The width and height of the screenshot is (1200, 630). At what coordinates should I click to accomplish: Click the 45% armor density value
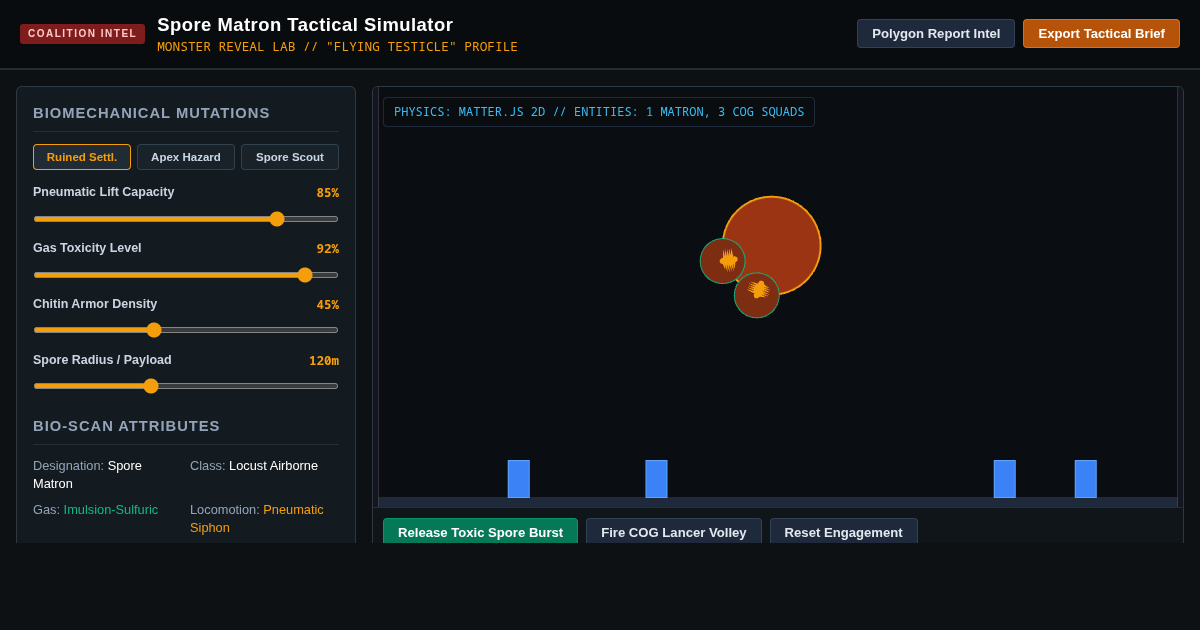pos(328,305)
